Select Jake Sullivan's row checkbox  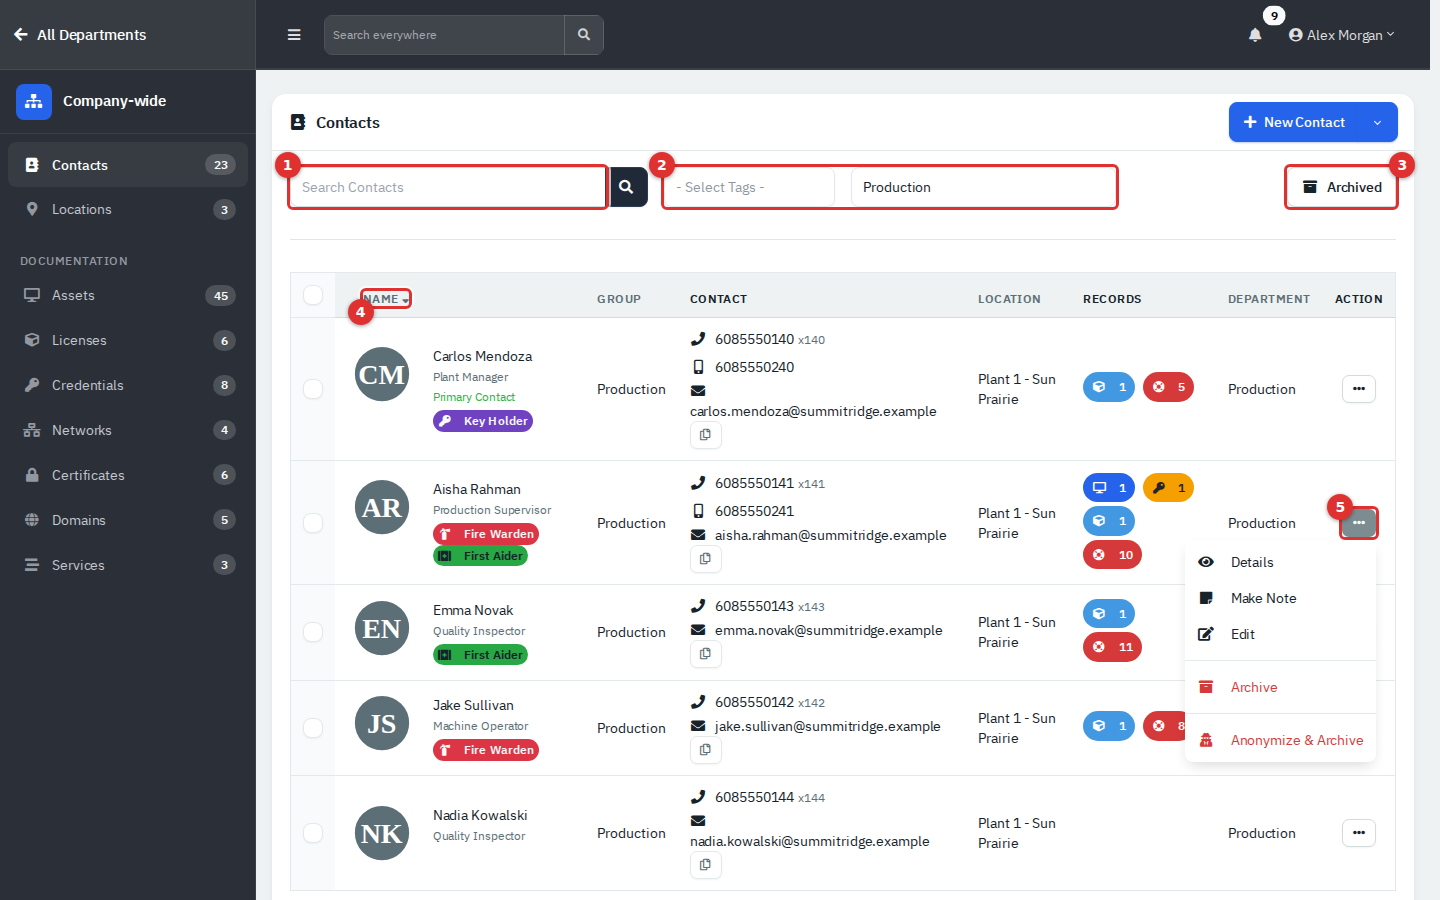[x=313, y=728]
